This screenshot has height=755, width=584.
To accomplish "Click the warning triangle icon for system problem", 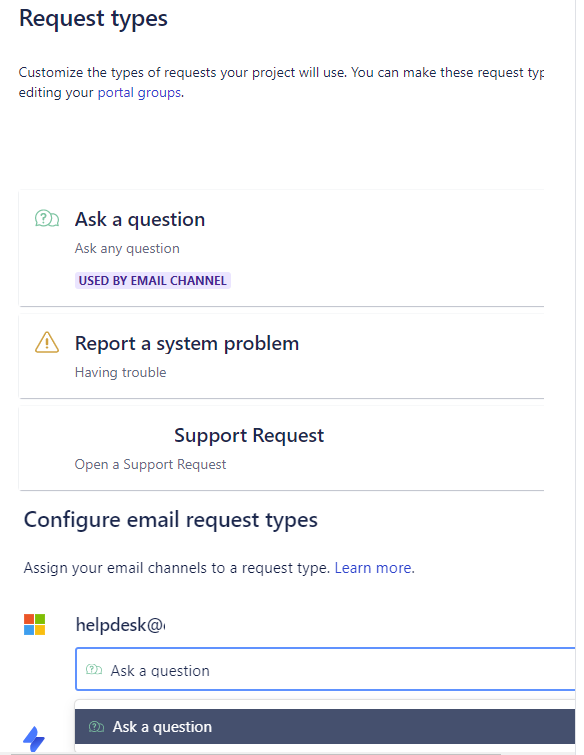I will [x=47, y=342].
